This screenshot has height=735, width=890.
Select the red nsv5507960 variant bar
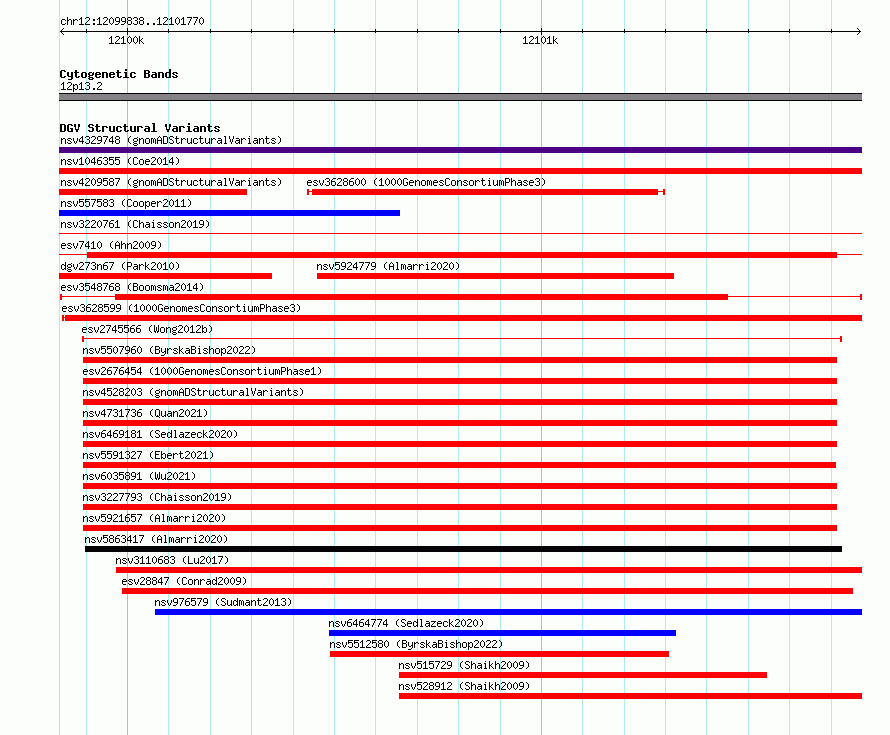[x=460, y=360]
